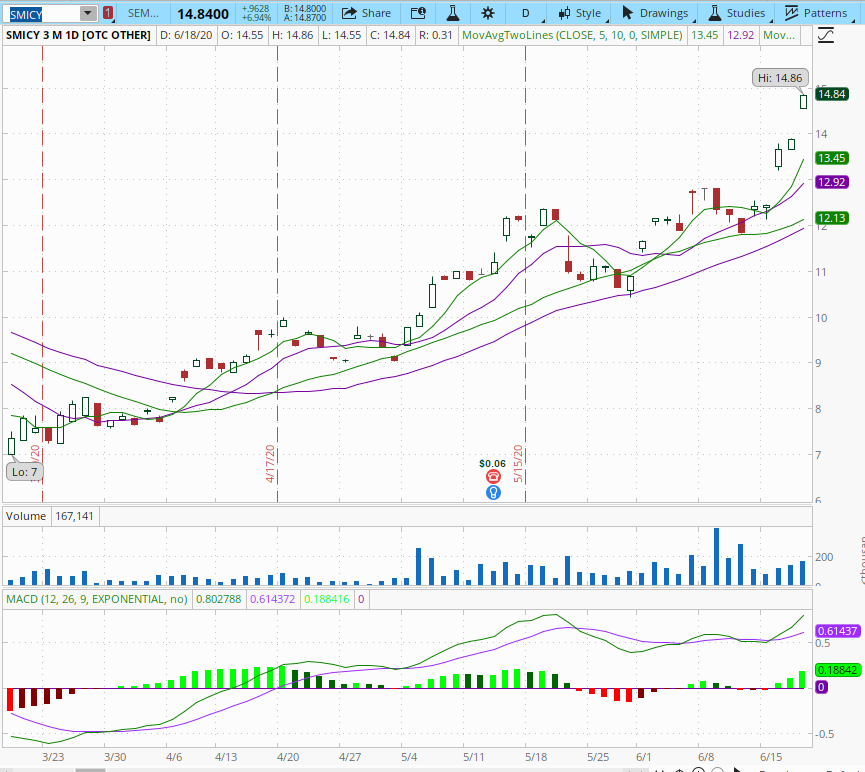Click the 4/17/20 expiration date marker
This screenshot has width=865, height=772.
(x=270, y=464)
